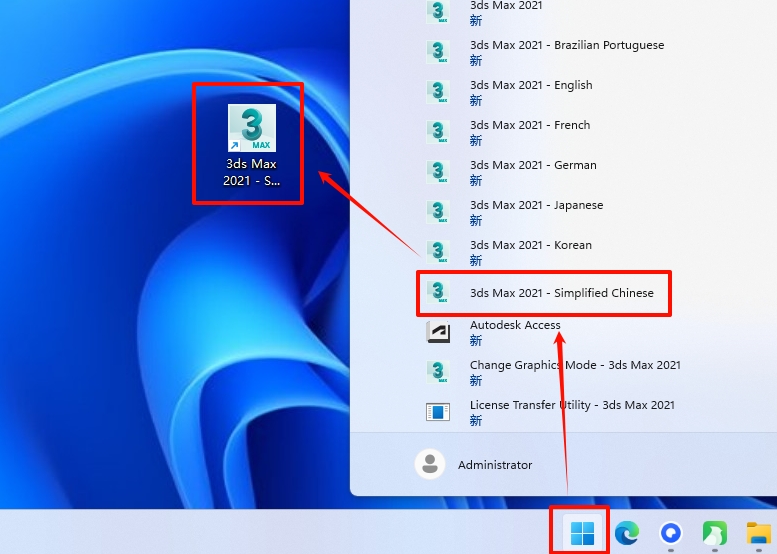Open the green bird app in taskbar
The image size is (777, 554).
(x=715, y=534)
